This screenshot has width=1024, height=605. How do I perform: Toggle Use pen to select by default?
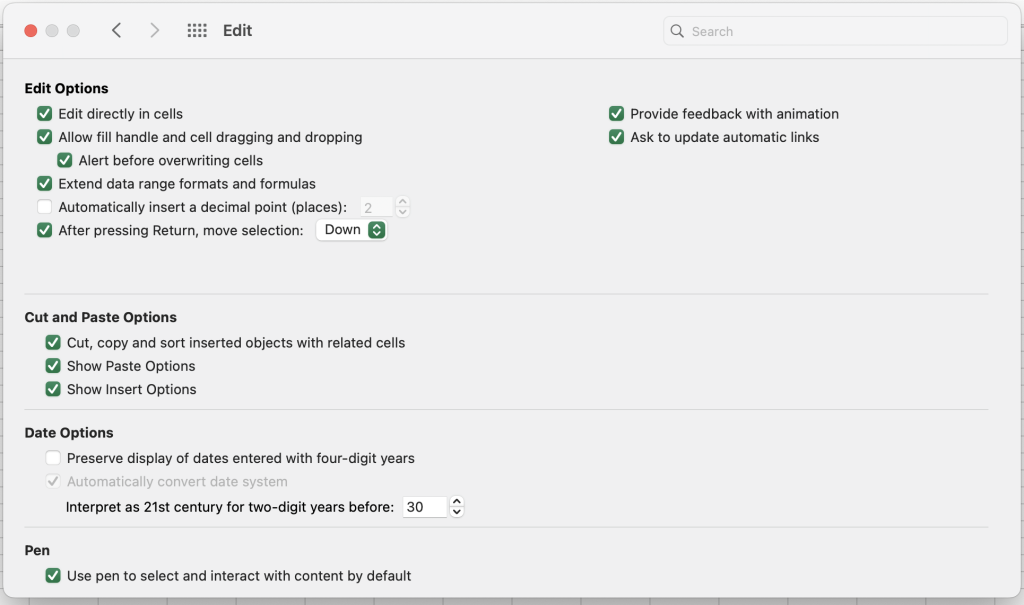click(53, 576)
